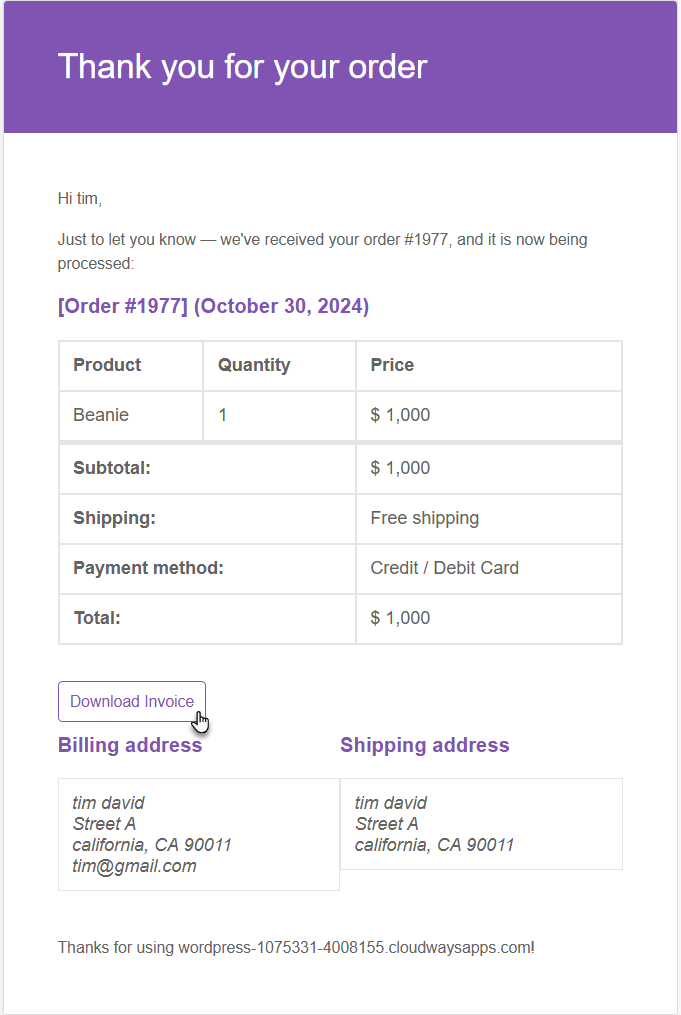
Task: Click the Beanie quantity value 1
Action: (223, 415)
